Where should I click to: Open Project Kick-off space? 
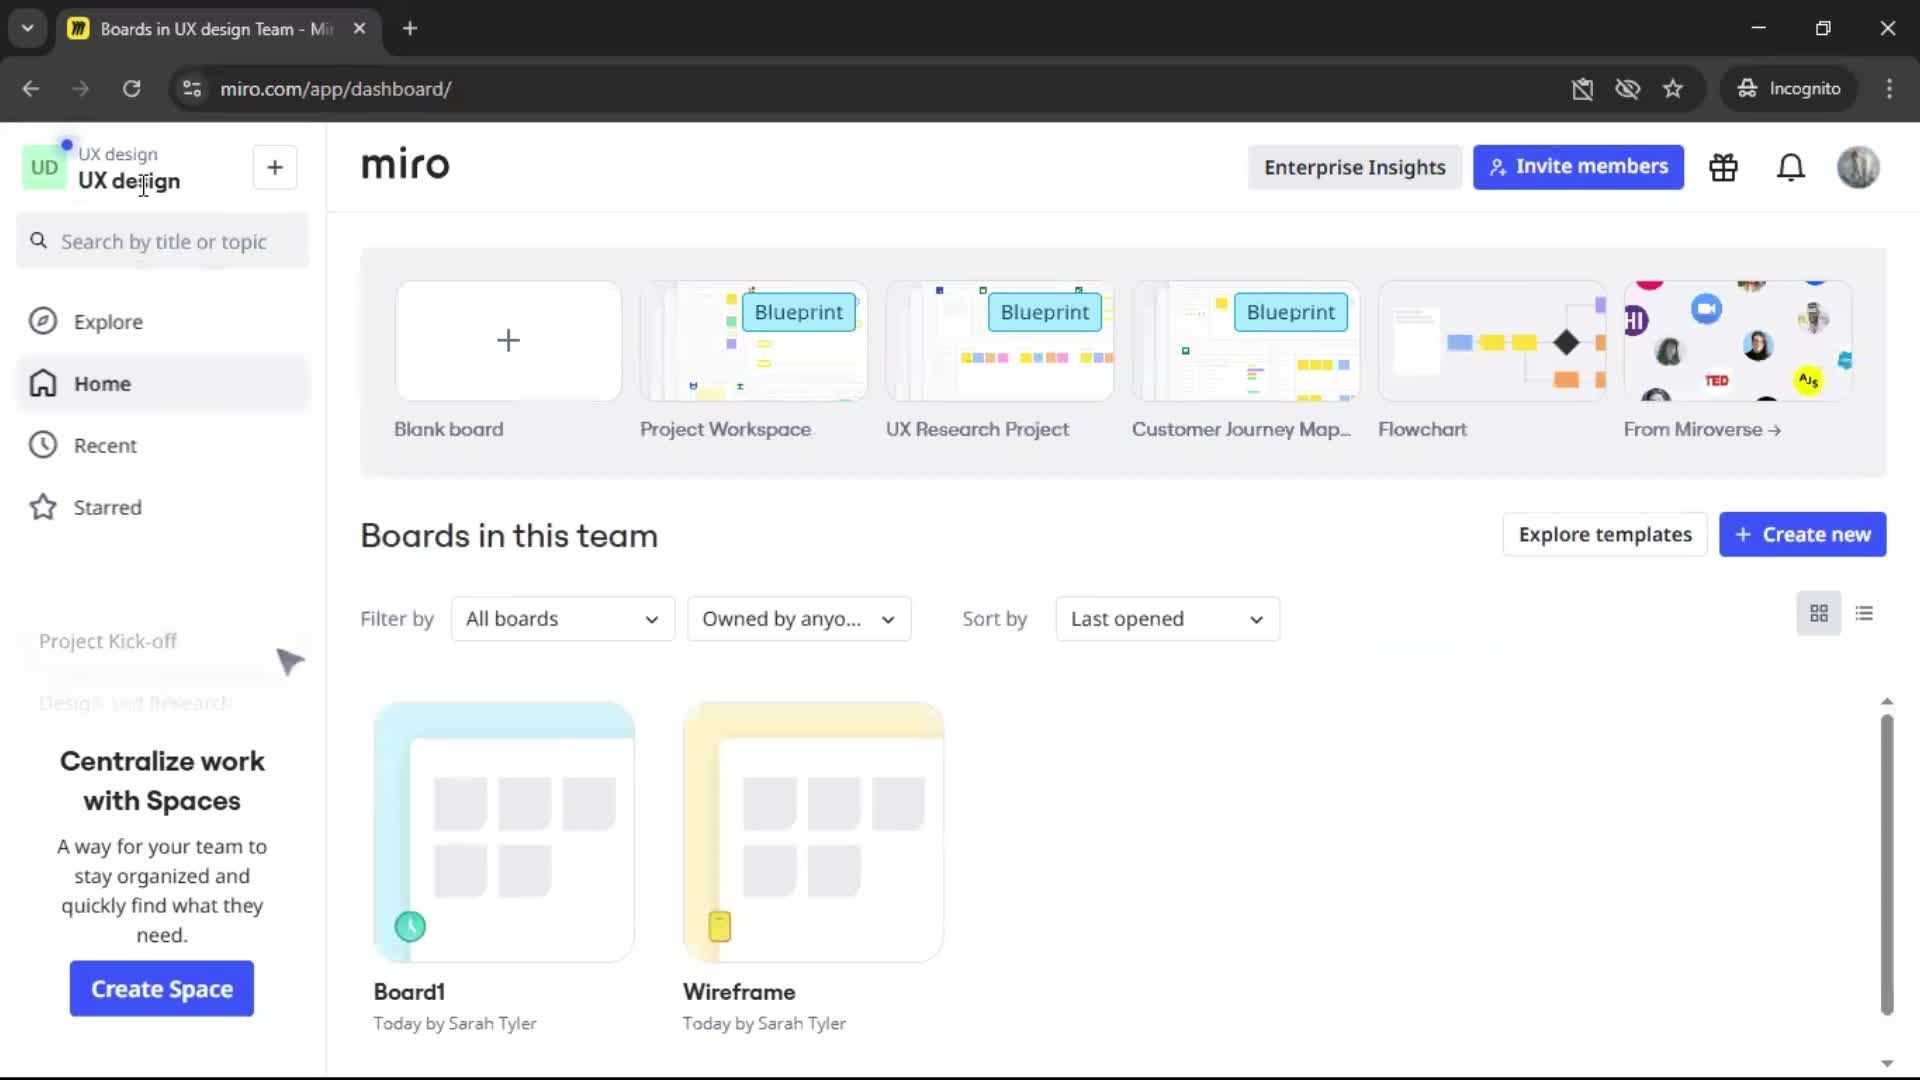[108, 641]
